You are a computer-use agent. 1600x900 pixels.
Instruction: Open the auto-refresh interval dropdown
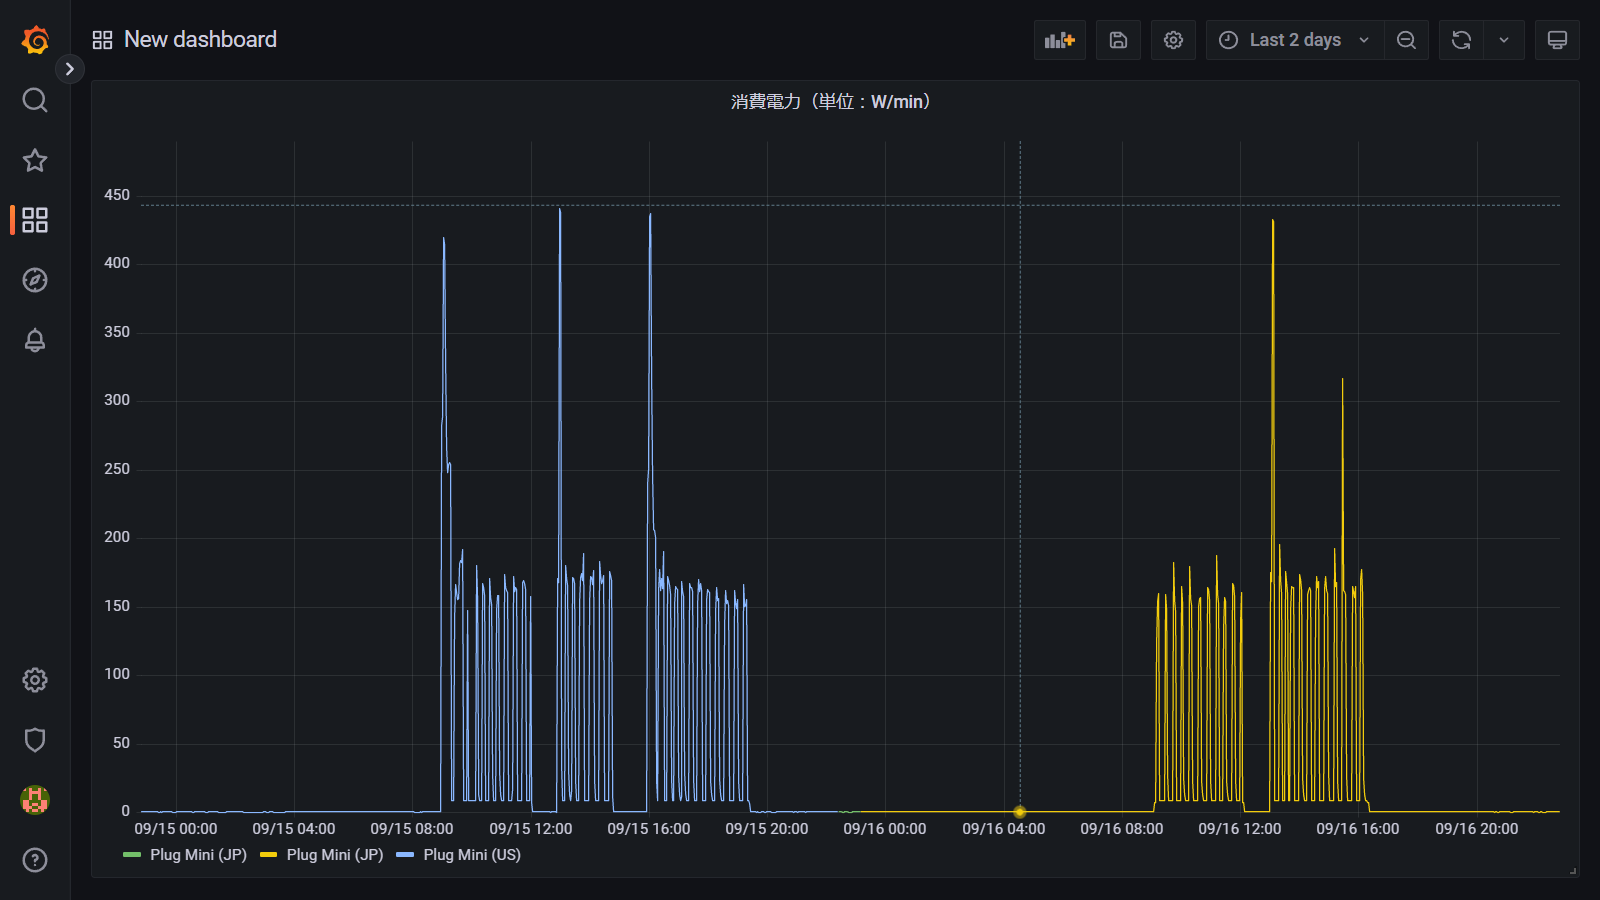coord(1504,40)
